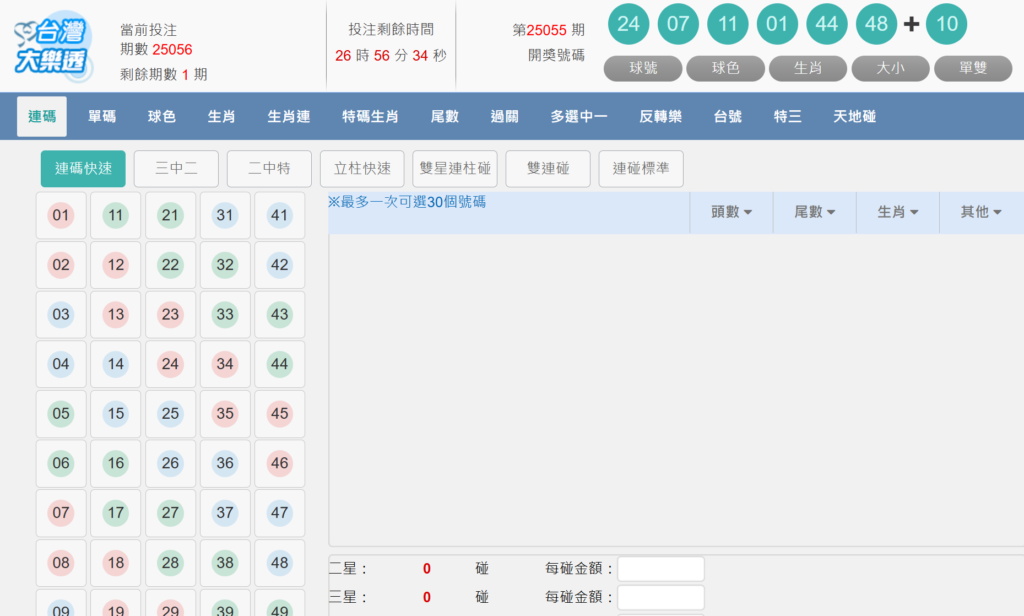Open the 頭數 filter dropdown
Viewport: 1024px width, 616px height.
click(x=731, y=212)
